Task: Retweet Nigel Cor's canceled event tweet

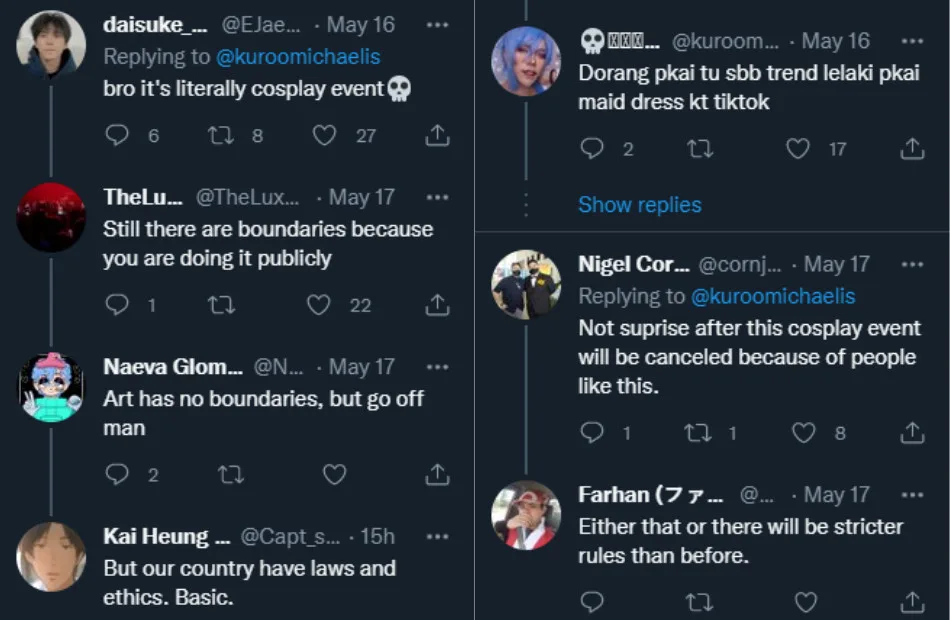Action: click(696, 432)
